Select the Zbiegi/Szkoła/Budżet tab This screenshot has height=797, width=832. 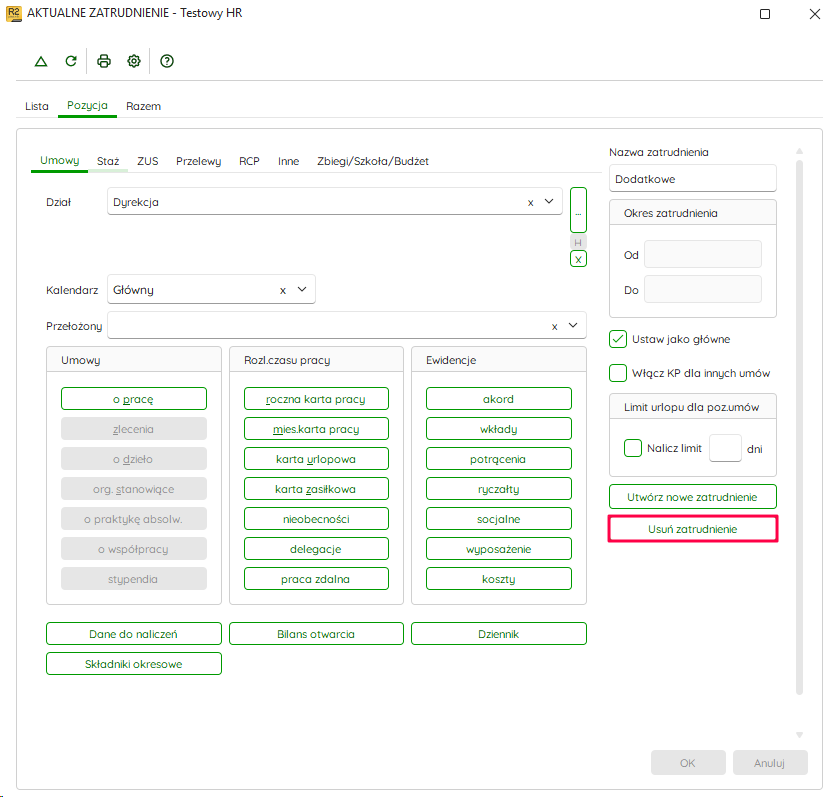[x=372, y=161]
